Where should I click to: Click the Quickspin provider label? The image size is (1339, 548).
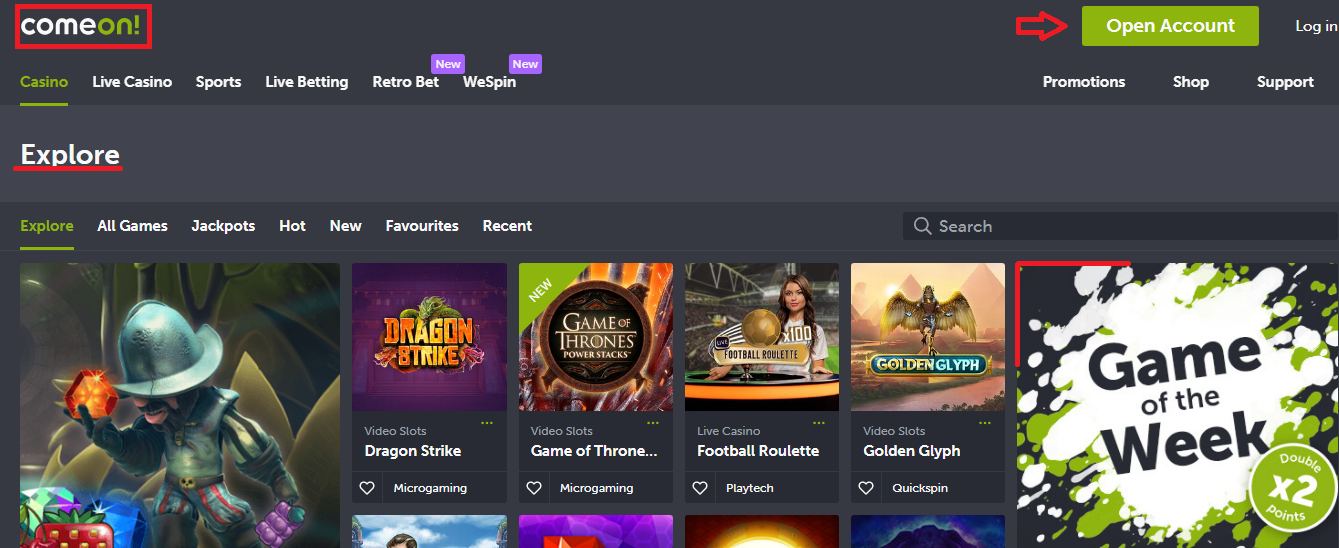(920, 488)
